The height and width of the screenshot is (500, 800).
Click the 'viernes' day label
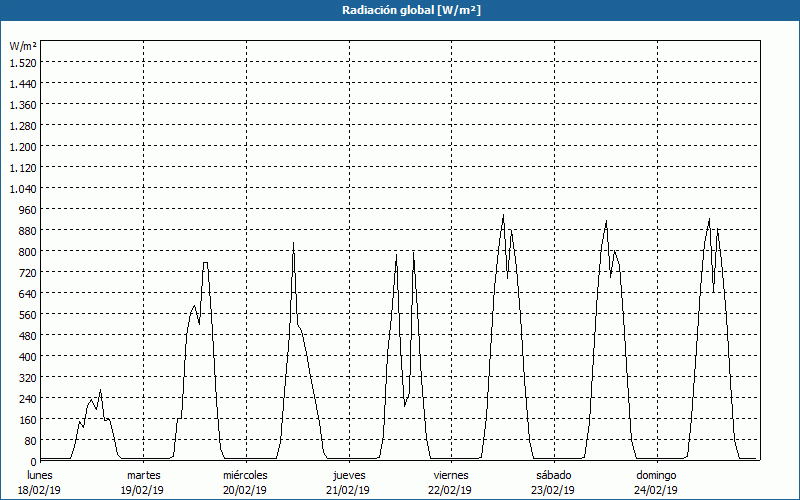click(x=451, y=475)
